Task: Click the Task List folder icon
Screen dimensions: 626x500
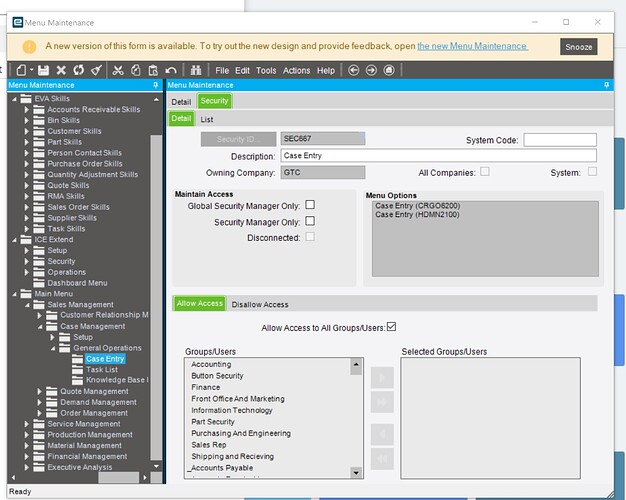Action: pyautogui.click(x=77, y=369)
